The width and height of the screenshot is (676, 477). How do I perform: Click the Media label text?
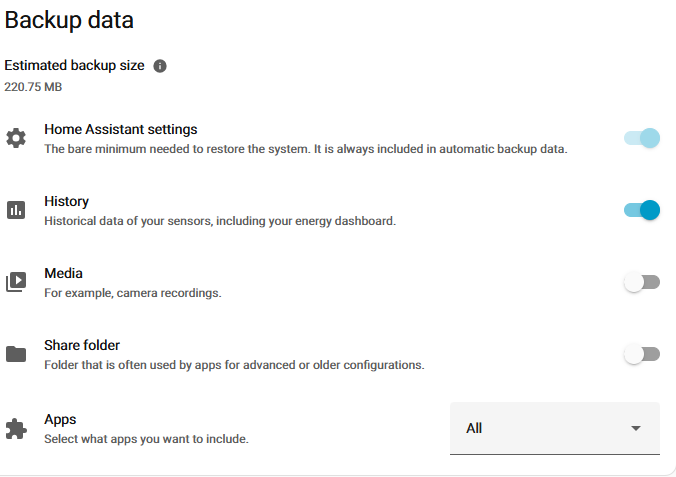(63, 273)
